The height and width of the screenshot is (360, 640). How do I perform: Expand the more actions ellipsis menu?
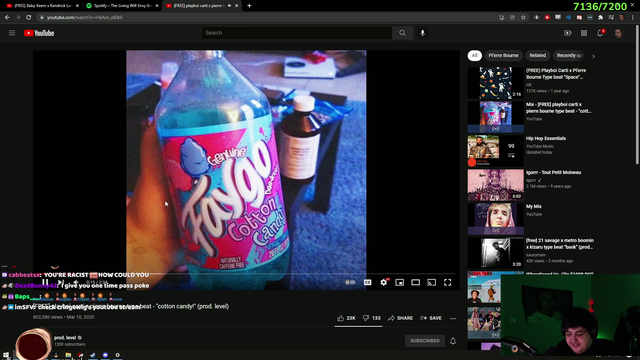click(453, 318)
